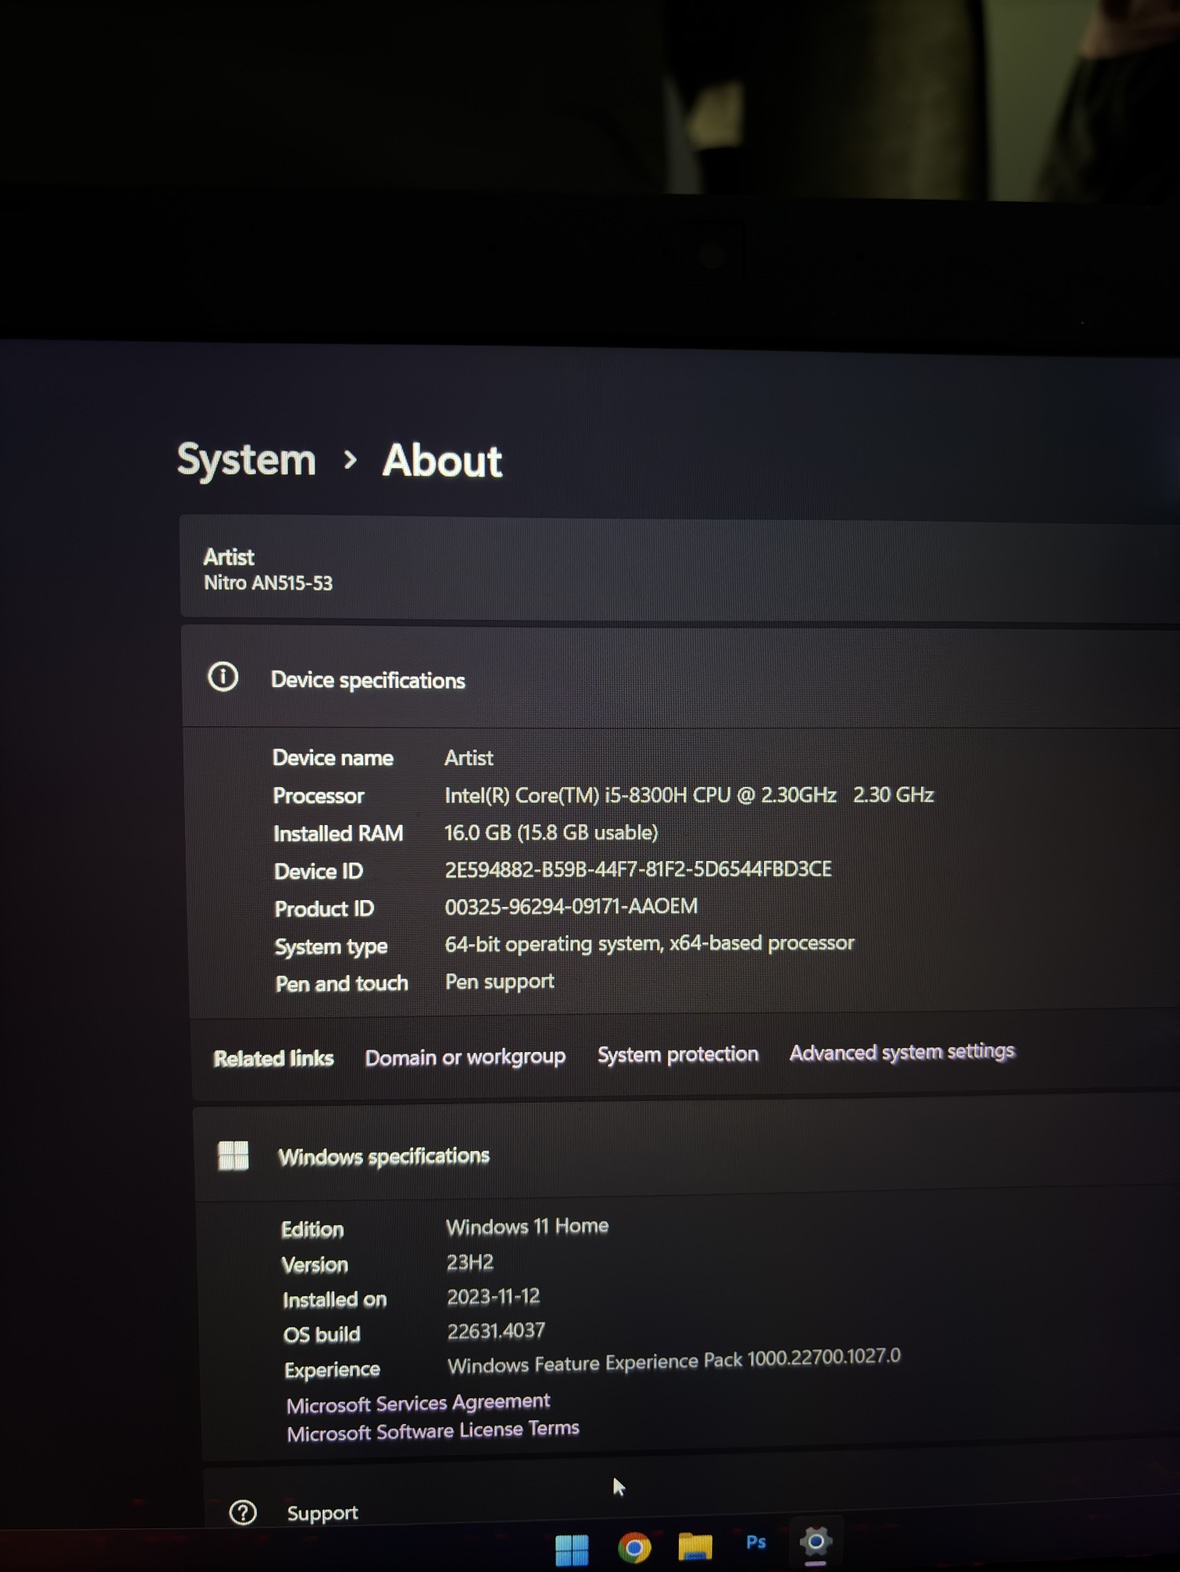
Task: Click the Edition label
Action: tap(312, 1229)
